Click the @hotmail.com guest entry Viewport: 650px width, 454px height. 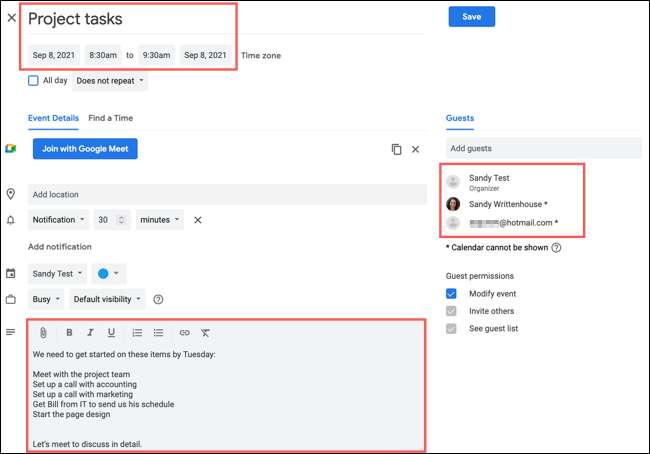coord(514,223)
